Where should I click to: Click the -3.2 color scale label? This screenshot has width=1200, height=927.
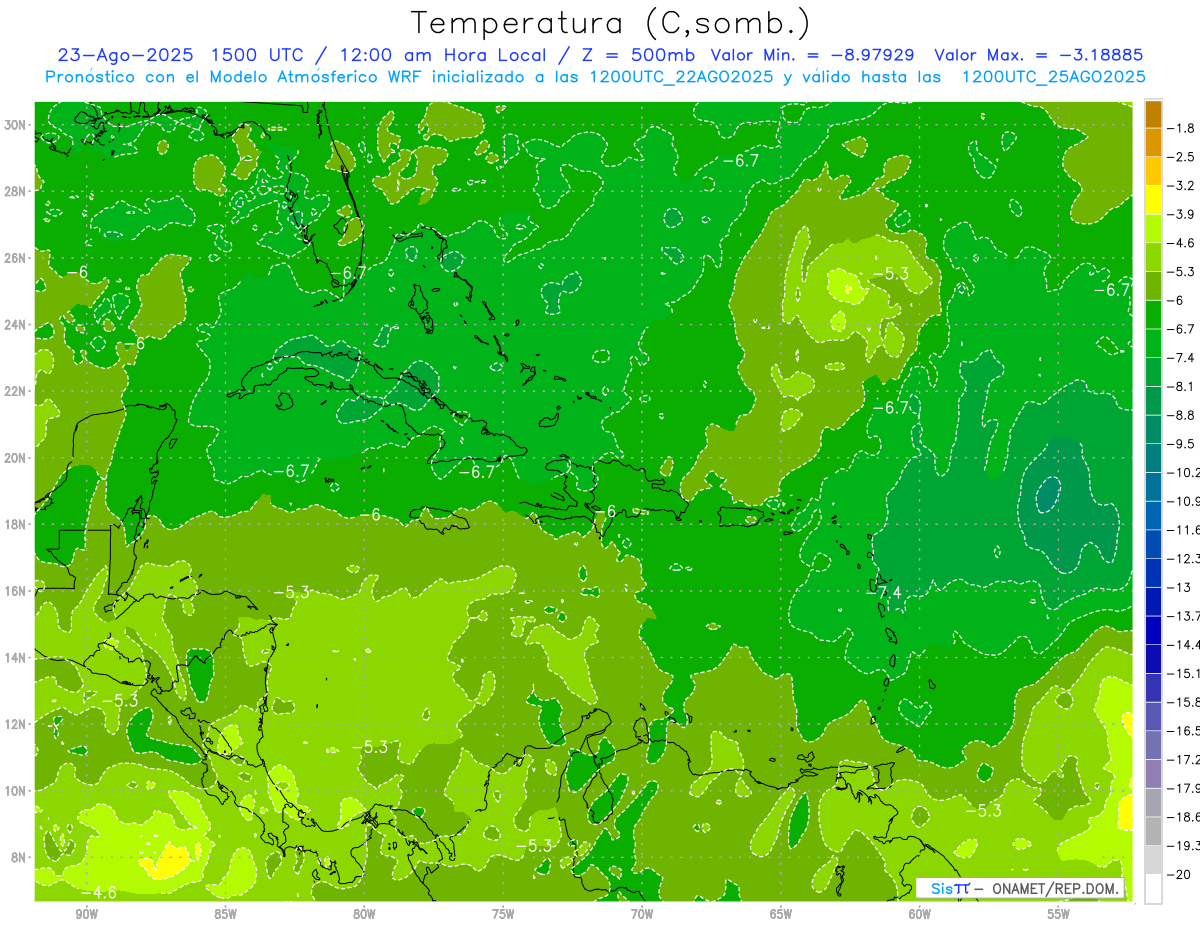pos(1183,186)
